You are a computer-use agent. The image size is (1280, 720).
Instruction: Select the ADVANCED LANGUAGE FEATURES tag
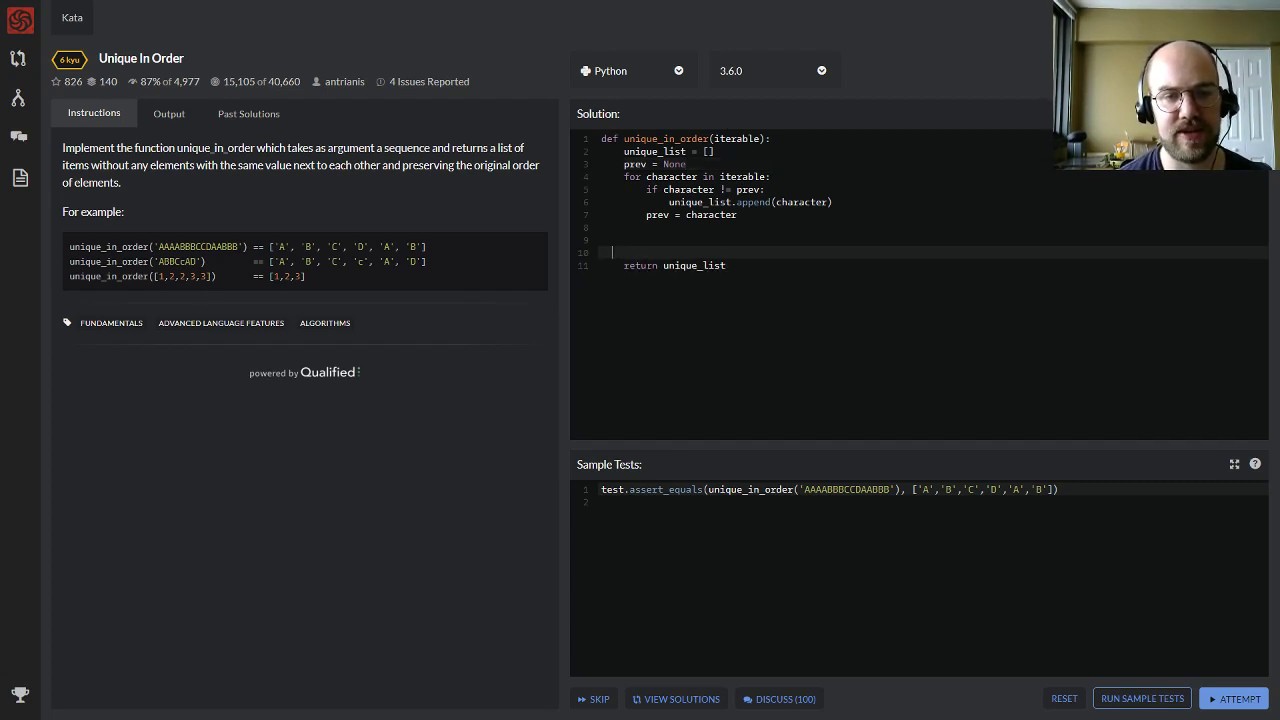tap(221, 323)
